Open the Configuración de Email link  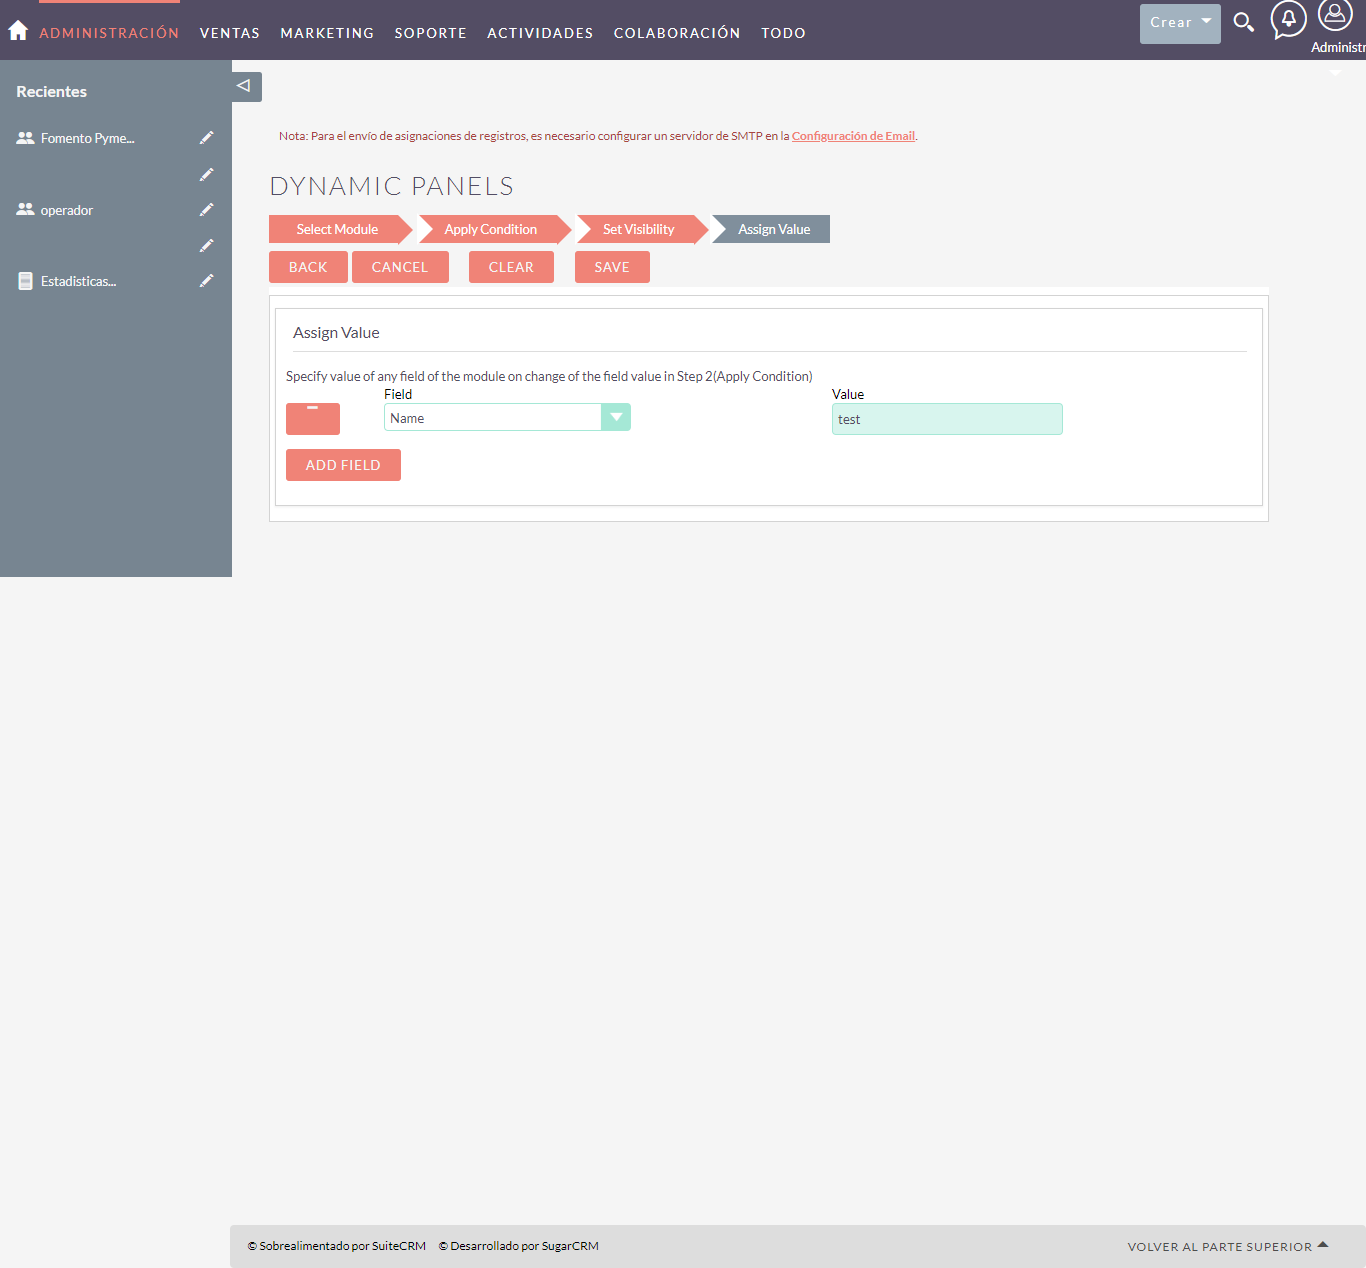coord(853,136)
